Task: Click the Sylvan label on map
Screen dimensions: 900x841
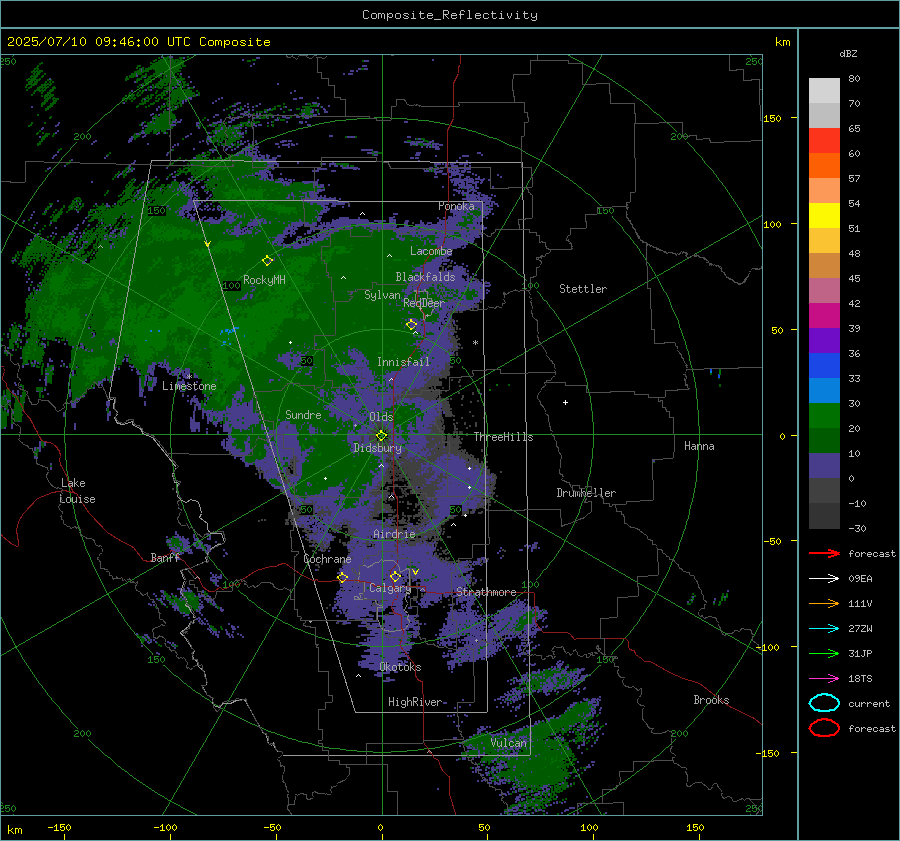Action: pos(382,295)
